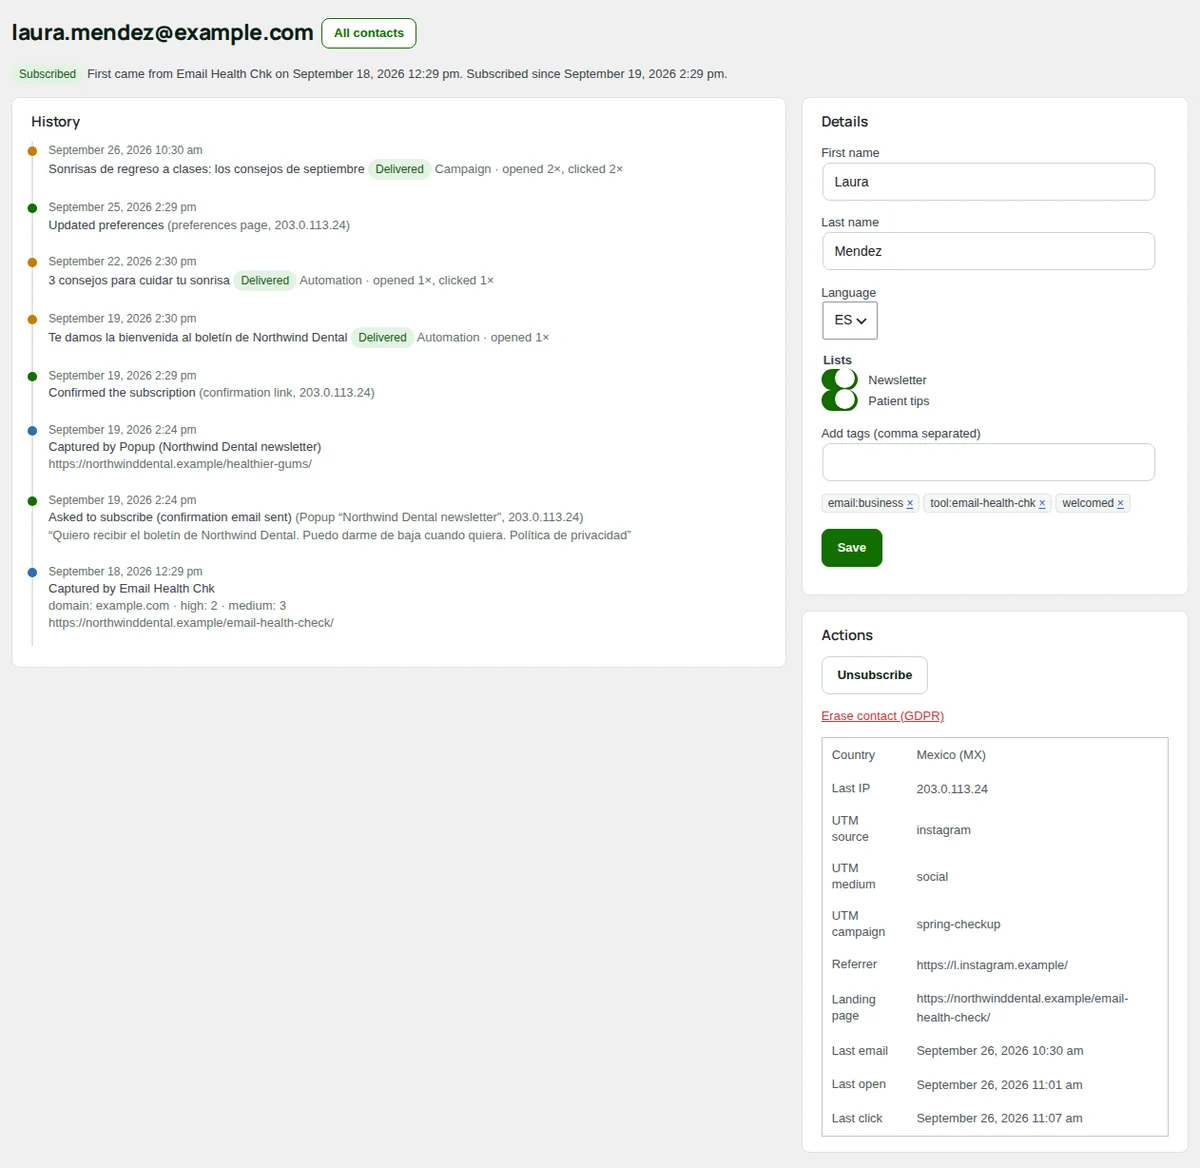Remove the tool:email-health-chk tag
Image resolution: width=1200 pixels, height=1168 pixels.
[1042, 504]
